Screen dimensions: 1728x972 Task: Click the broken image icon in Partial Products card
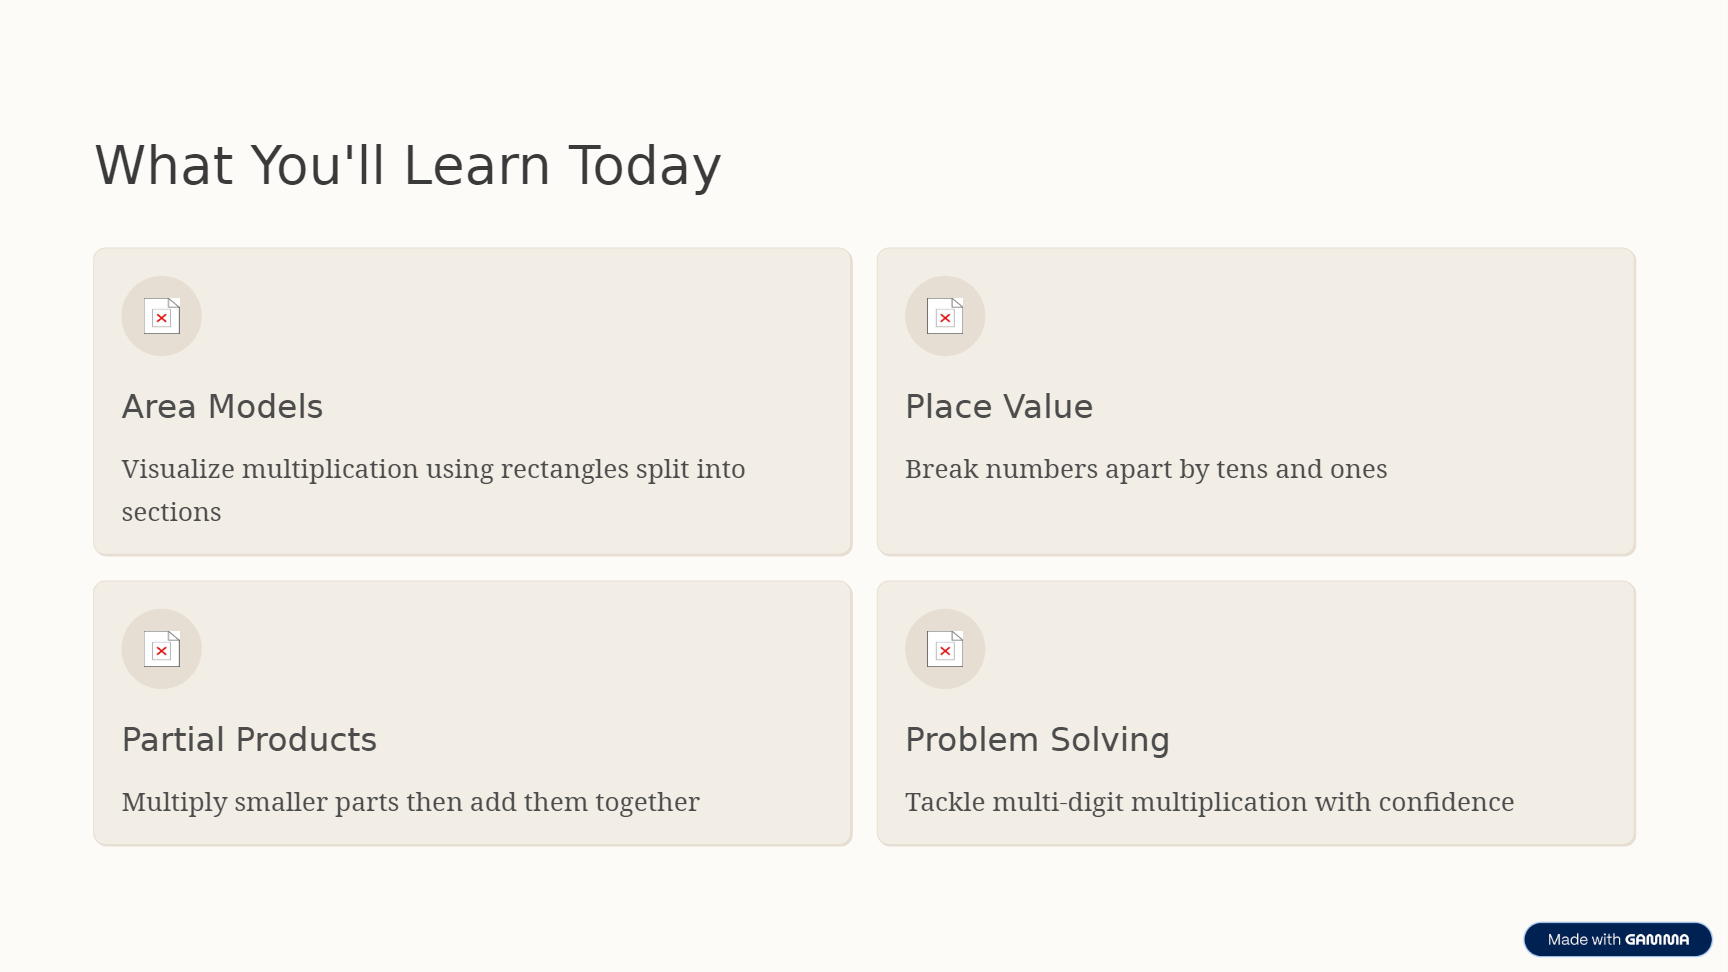pos(161,649)
